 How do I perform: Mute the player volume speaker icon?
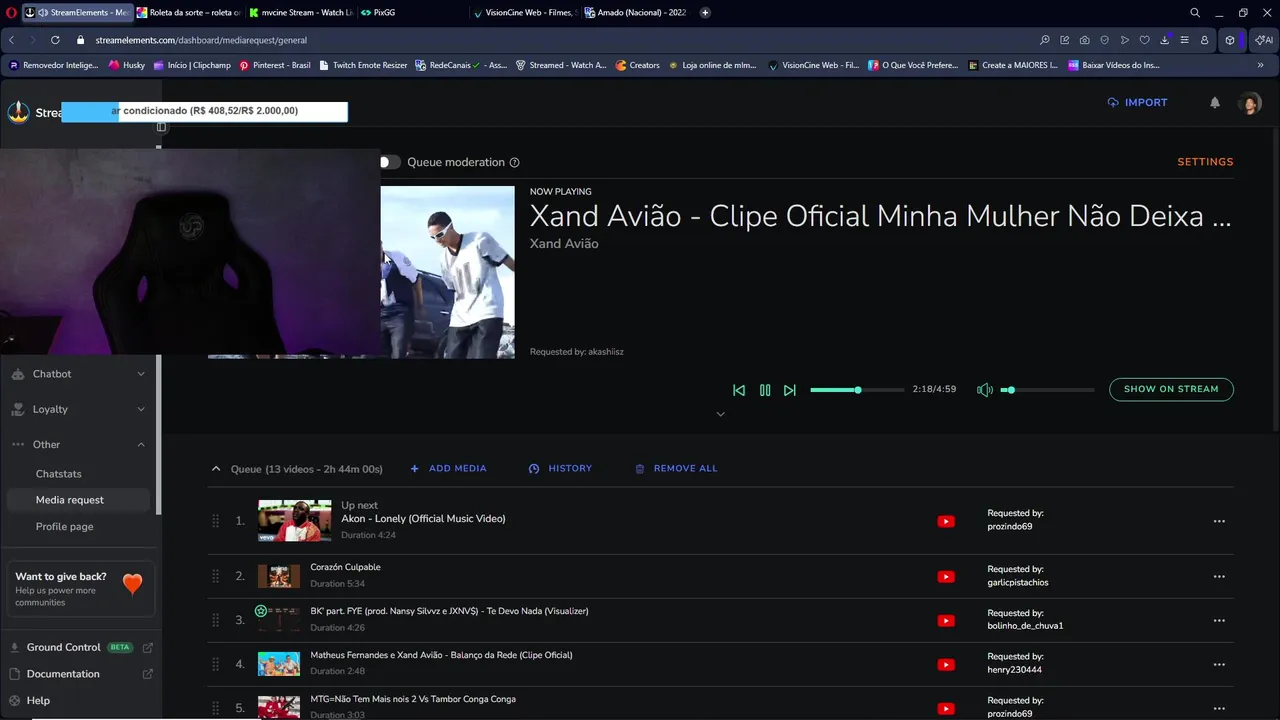click(985, 390)
